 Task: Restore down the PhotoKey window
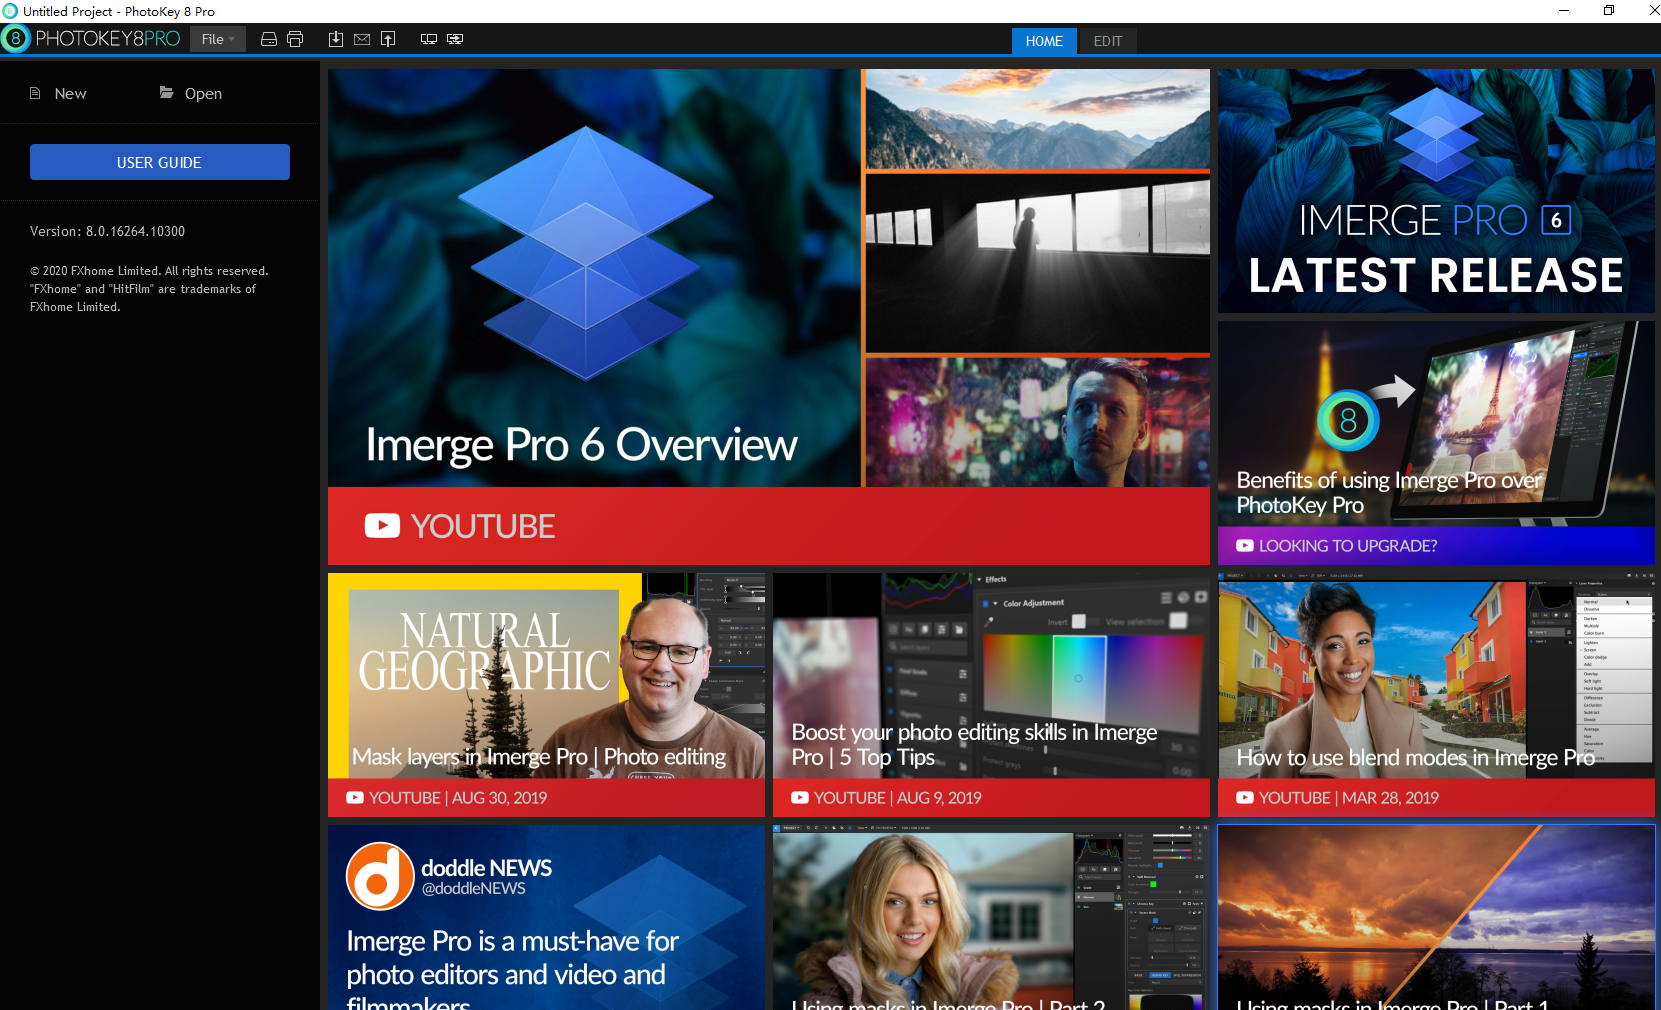(x=1609, y=11)
